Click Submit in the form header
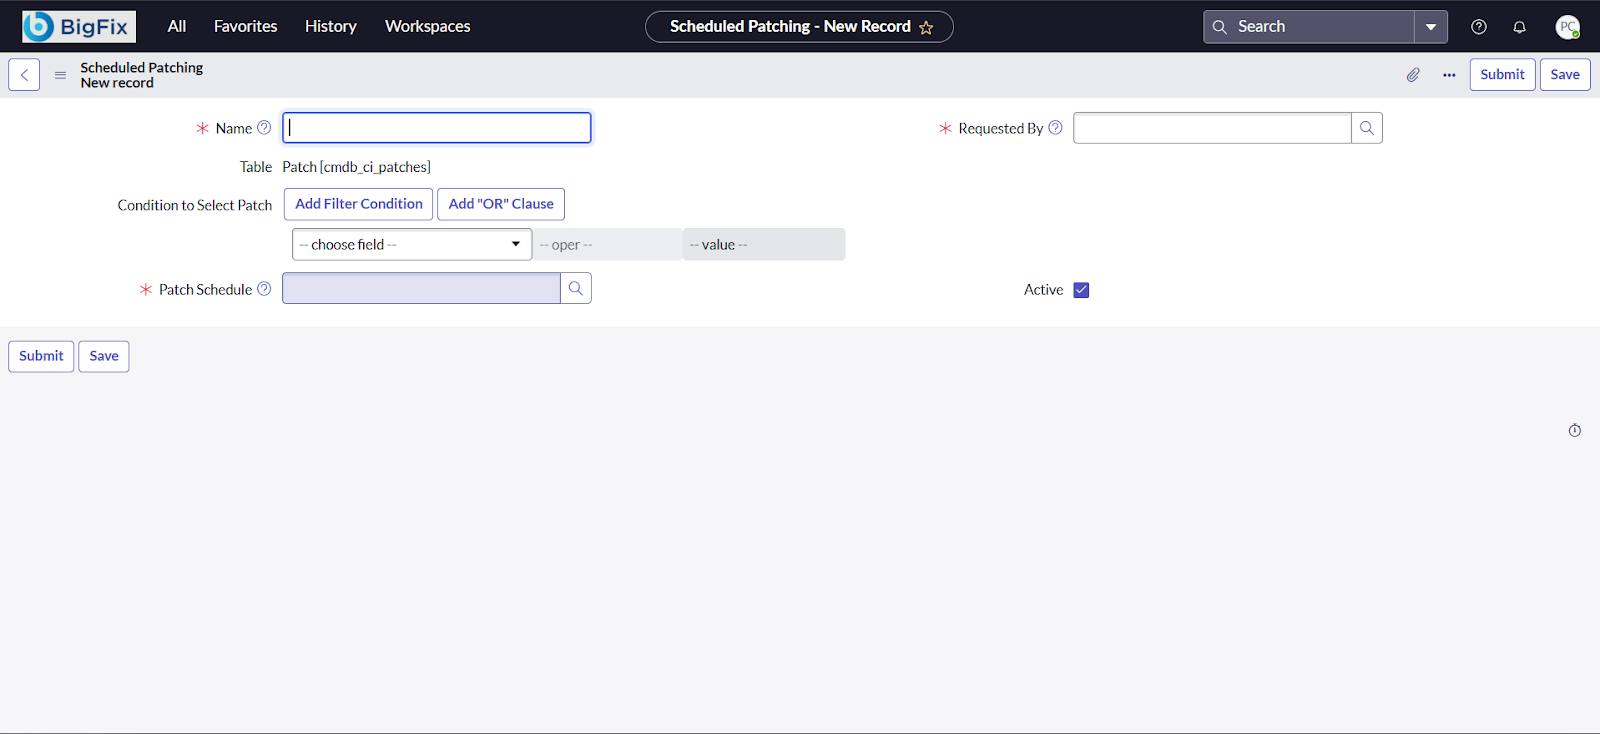This screenshot has height=734, width=1600. click(x=1503, y=75)
